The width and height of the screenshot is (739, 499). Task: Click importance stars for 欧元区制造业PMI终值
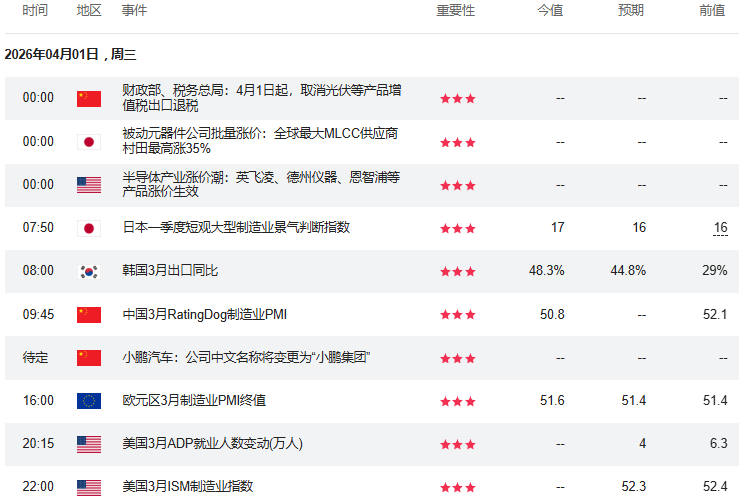(x=458, y=401)
